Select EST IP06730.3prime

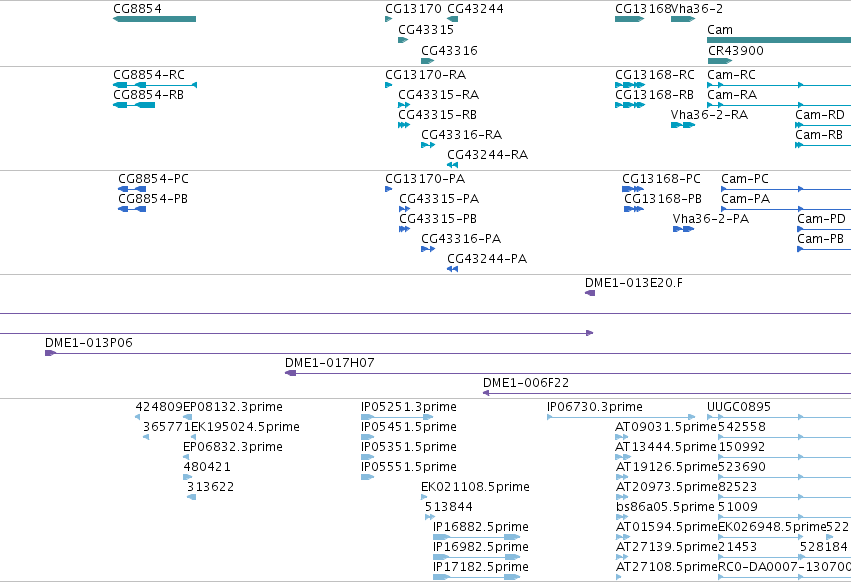595,407
